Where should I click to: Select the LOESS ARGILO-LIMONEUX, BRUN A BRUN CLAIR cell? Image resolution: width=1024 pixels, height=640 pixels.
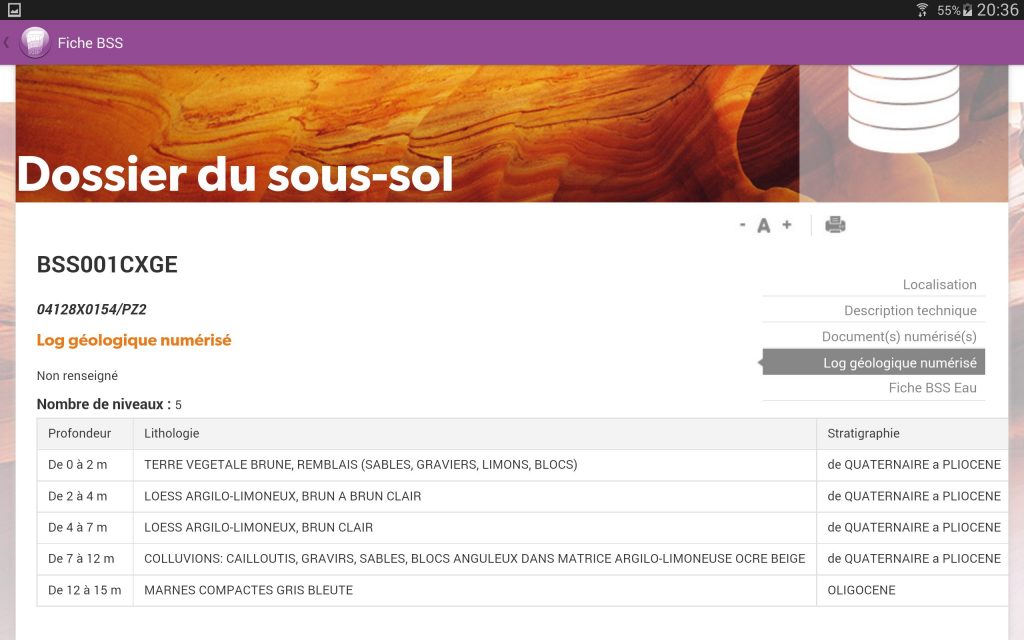(475, 496)
